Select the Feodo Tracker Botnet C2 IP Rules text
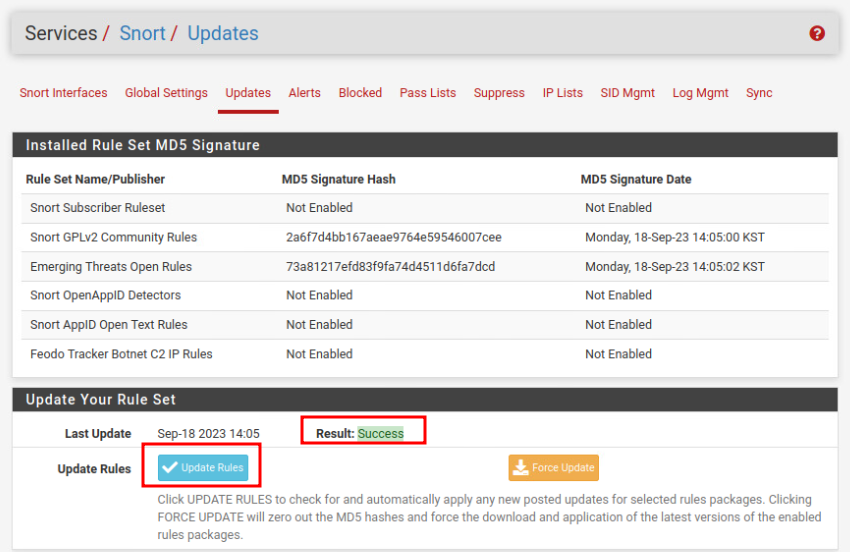This screenshot has height=552, width=850. (121, 354)
